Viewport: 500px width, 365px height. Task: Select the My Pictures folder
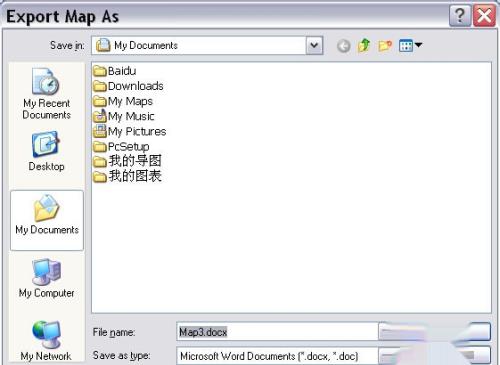130,131
